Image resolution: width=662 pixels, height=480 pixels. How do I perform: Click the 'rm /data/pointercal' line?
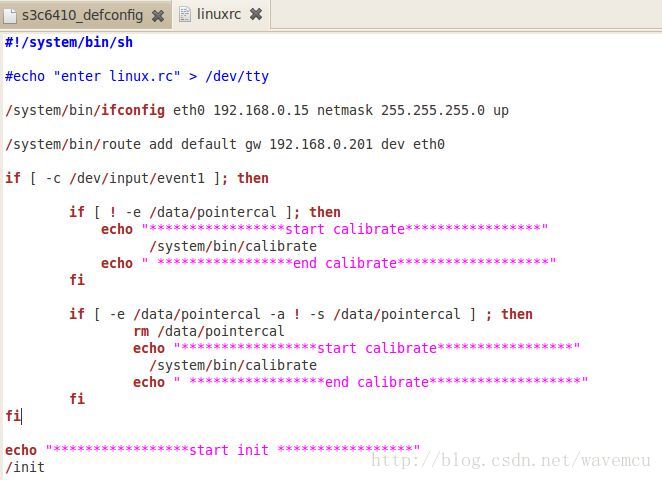click(209, 331)
